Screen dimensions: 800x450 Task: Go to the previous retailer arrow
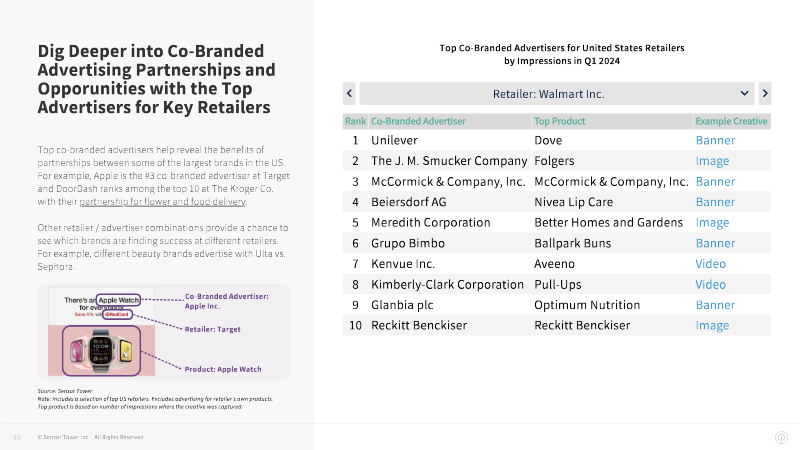tap(349, 93)
